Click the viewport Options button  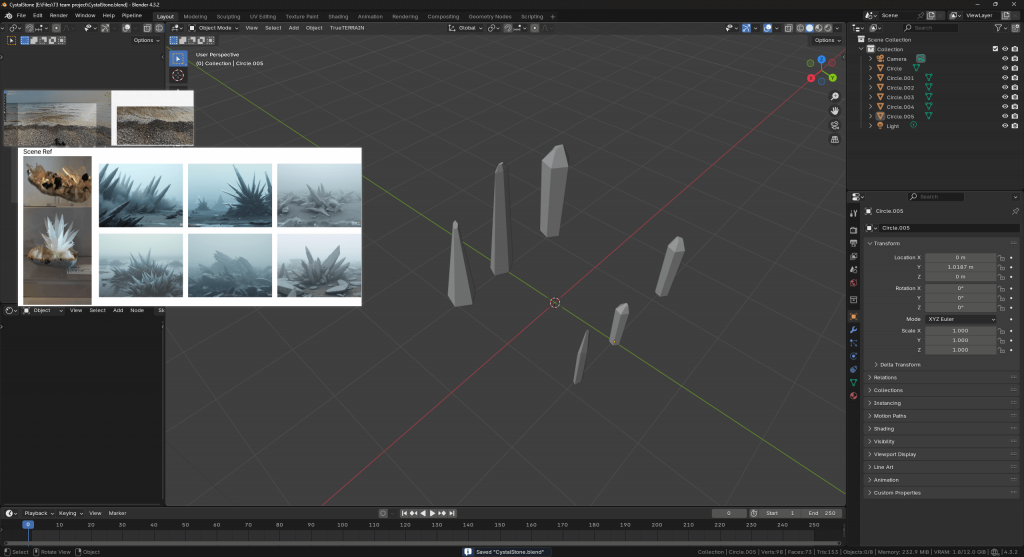[x=826, y=40]
